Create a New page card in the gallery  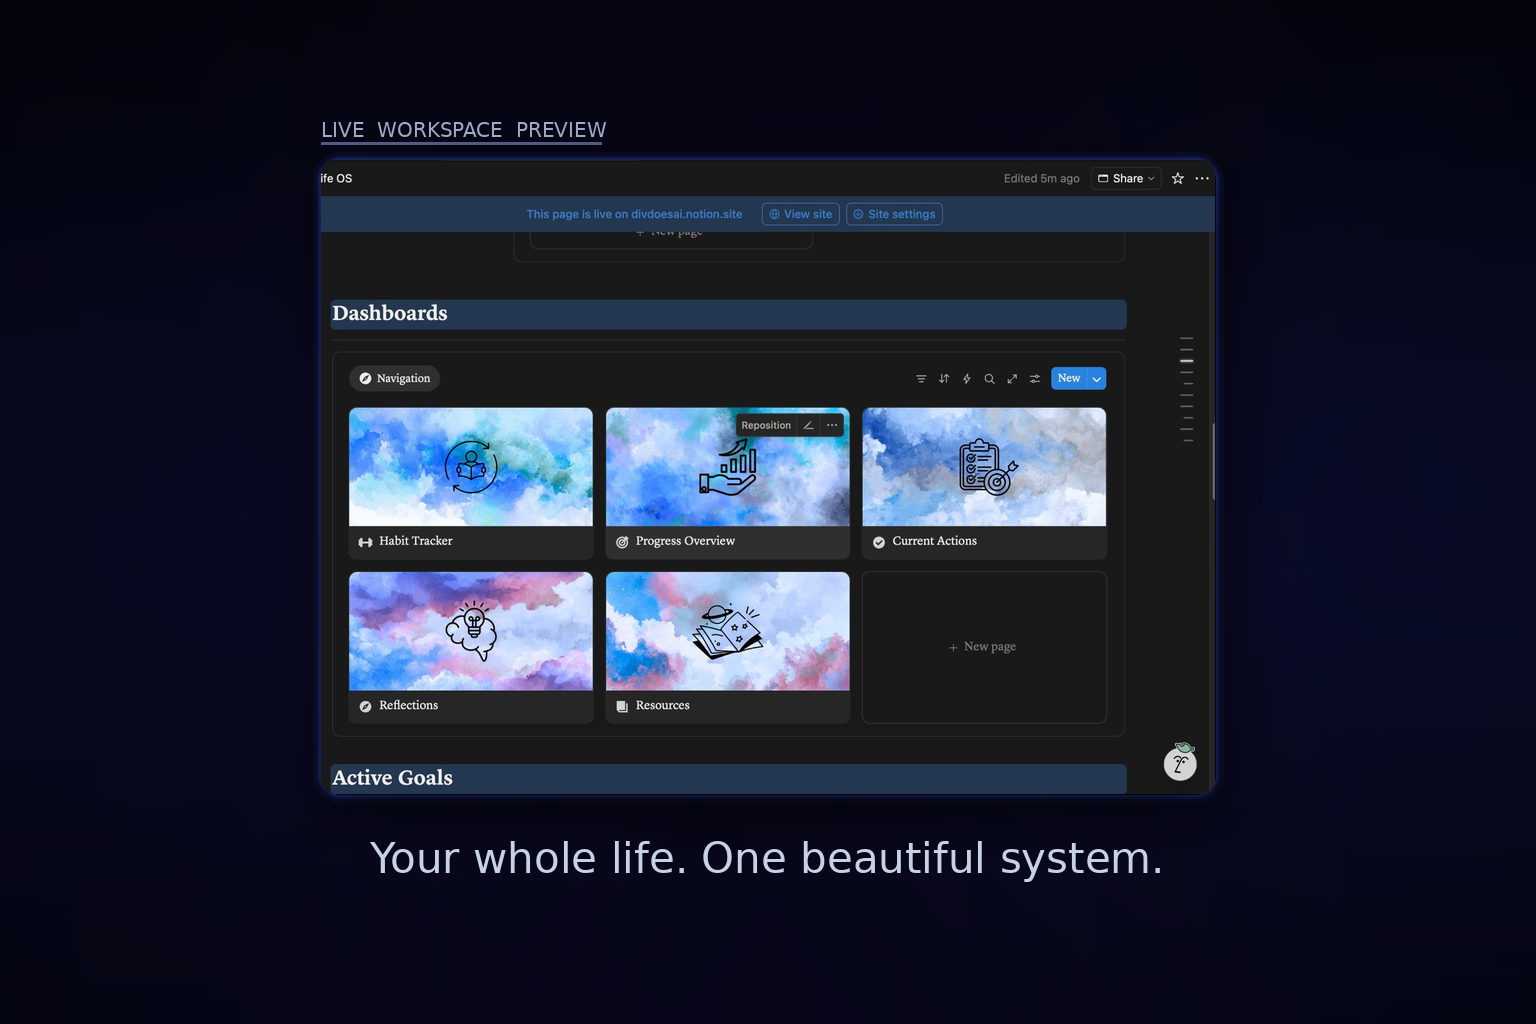tap(984, 647)
